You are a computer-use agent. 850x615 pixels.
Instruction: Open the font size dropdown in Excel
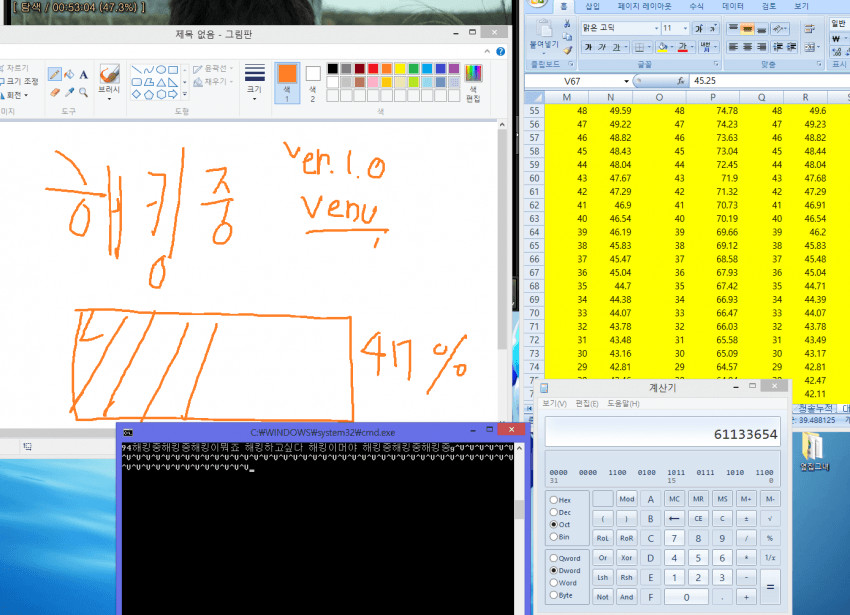685,28
